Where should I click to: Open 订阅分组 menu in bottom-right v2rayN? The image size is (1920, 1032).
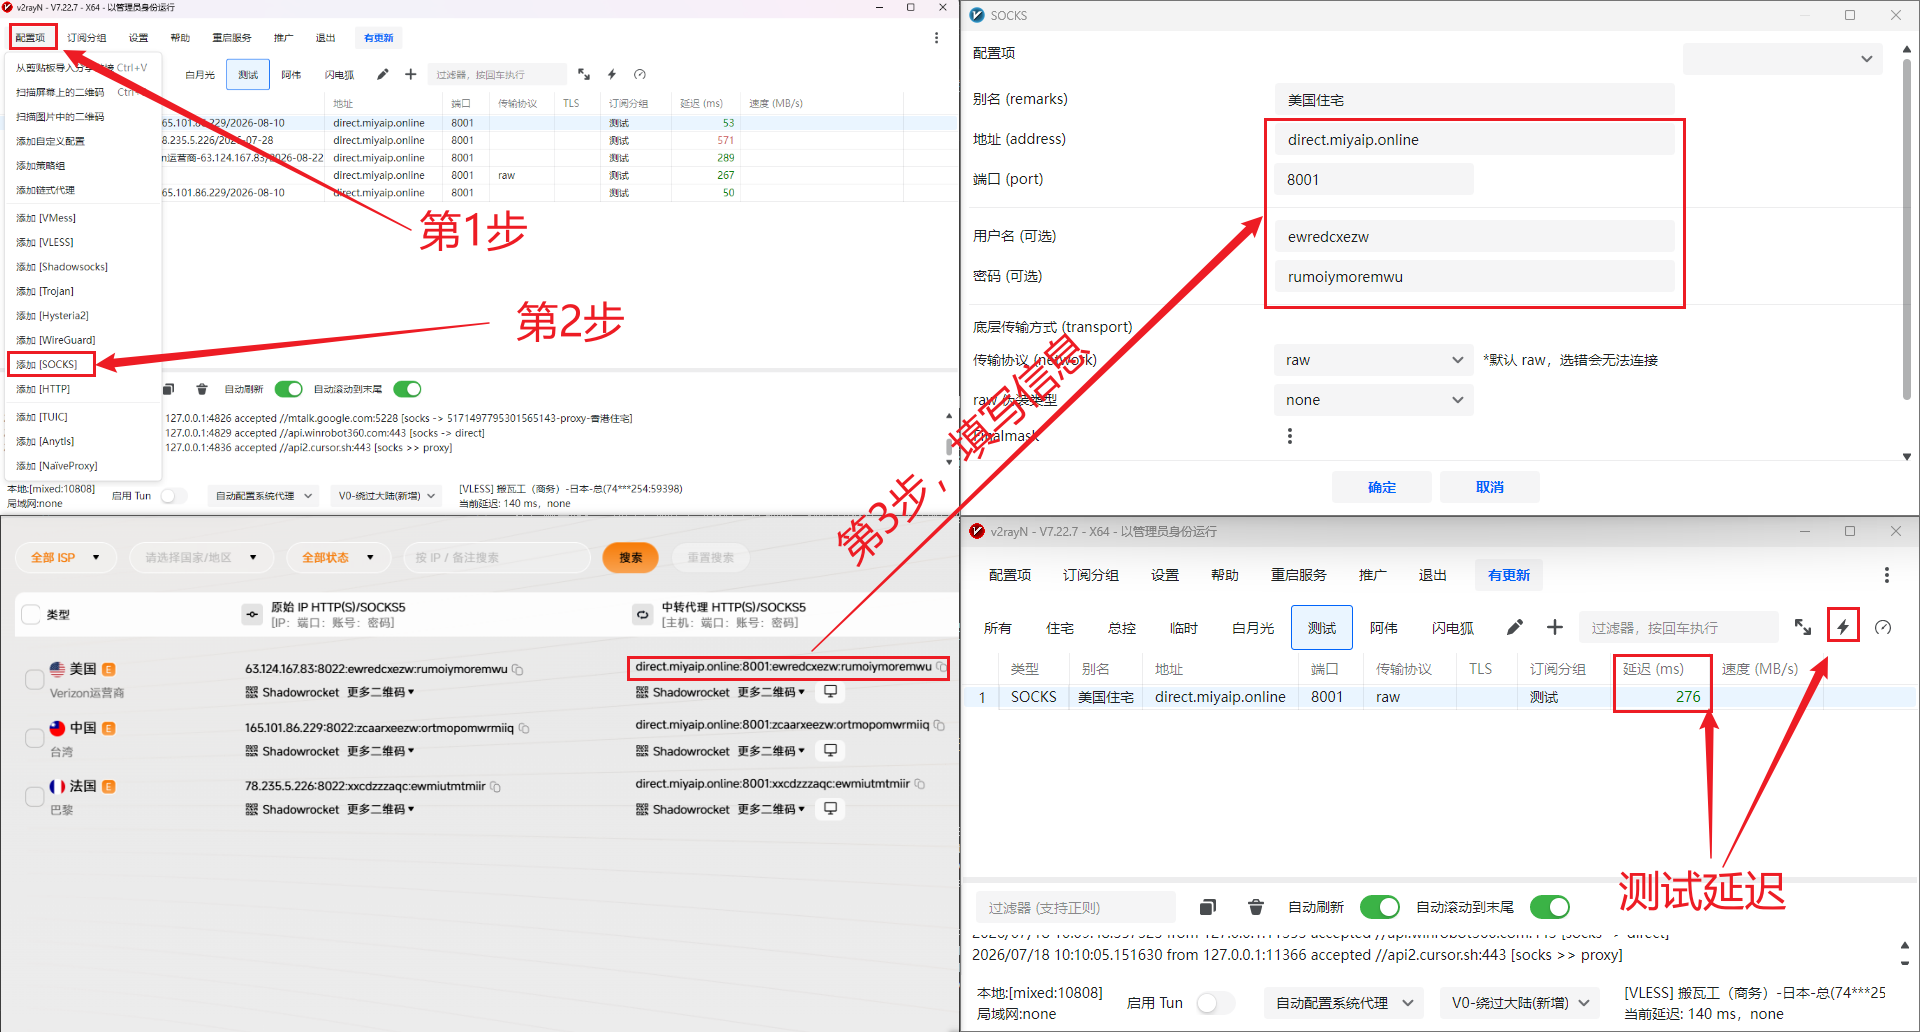coord(1090,575)
